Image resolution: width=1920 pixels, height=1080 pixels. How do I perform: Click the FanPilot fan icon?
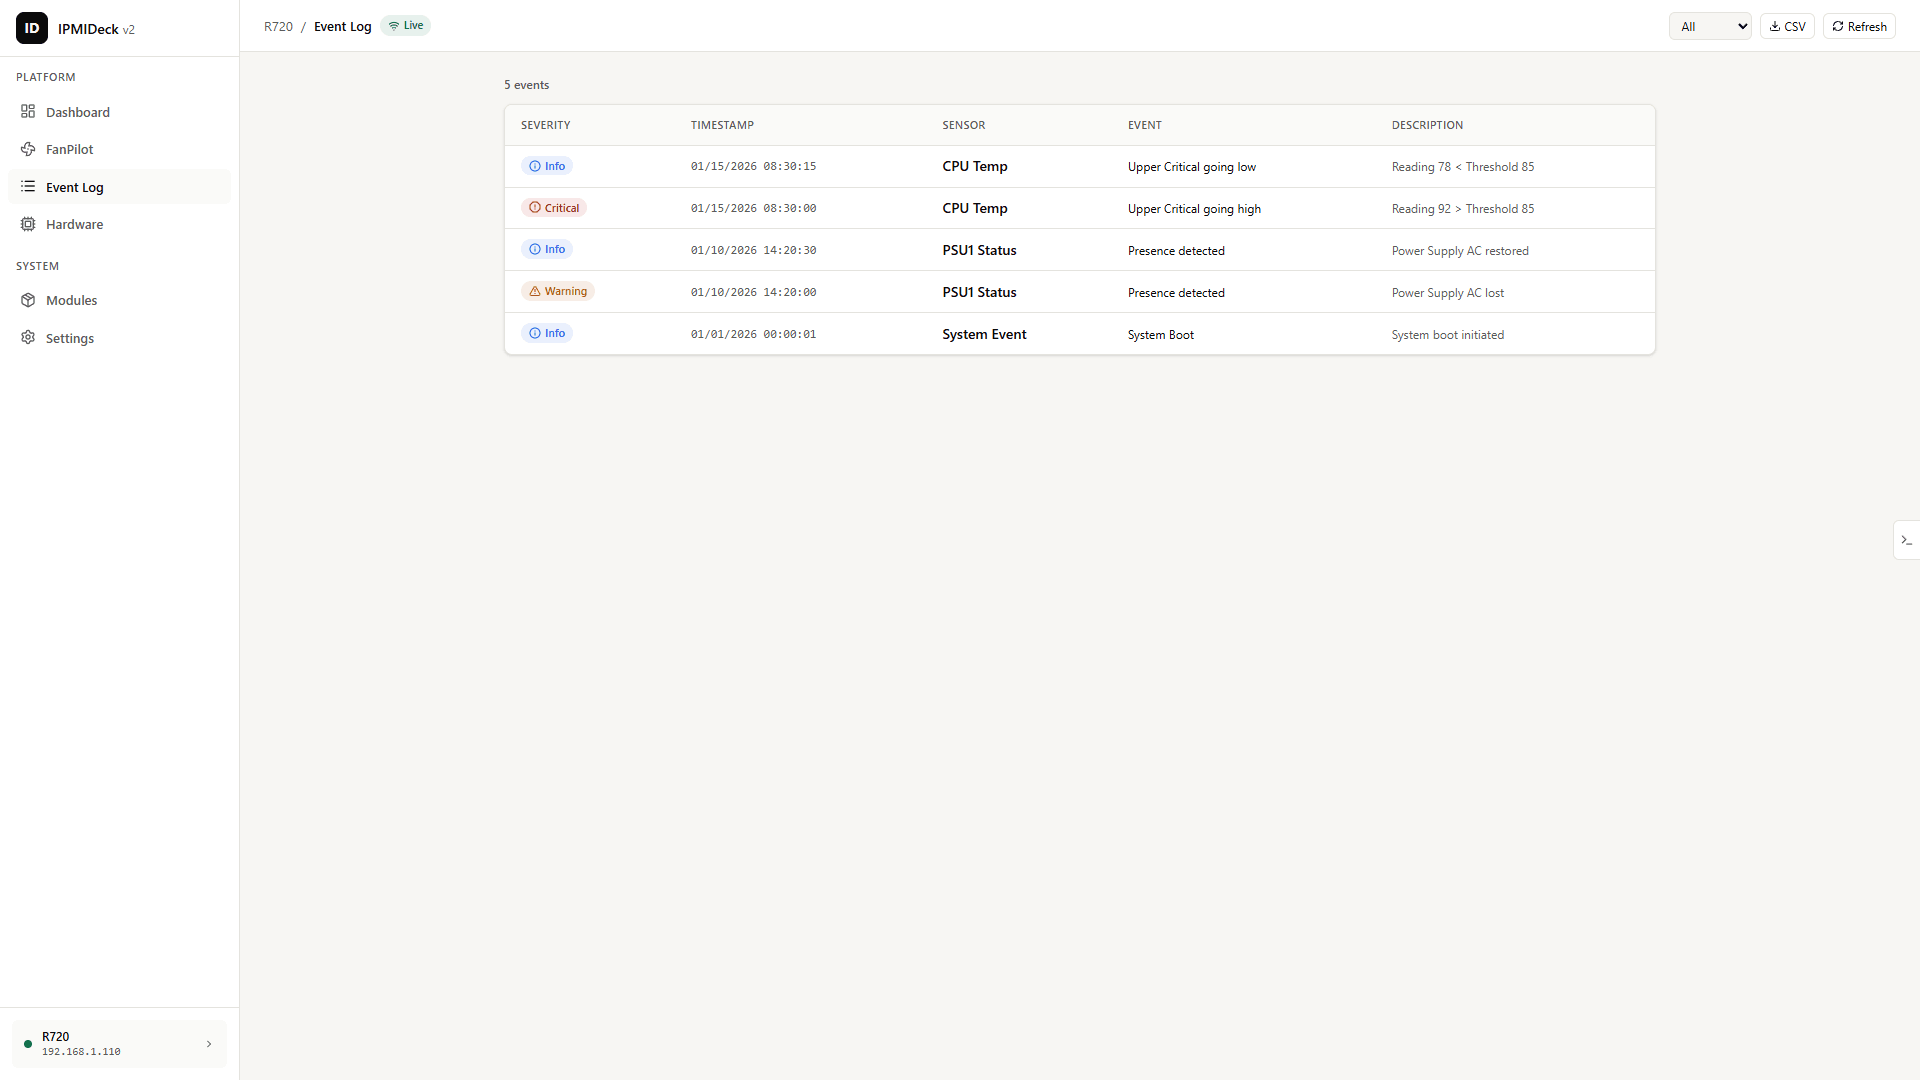[28, 149]
